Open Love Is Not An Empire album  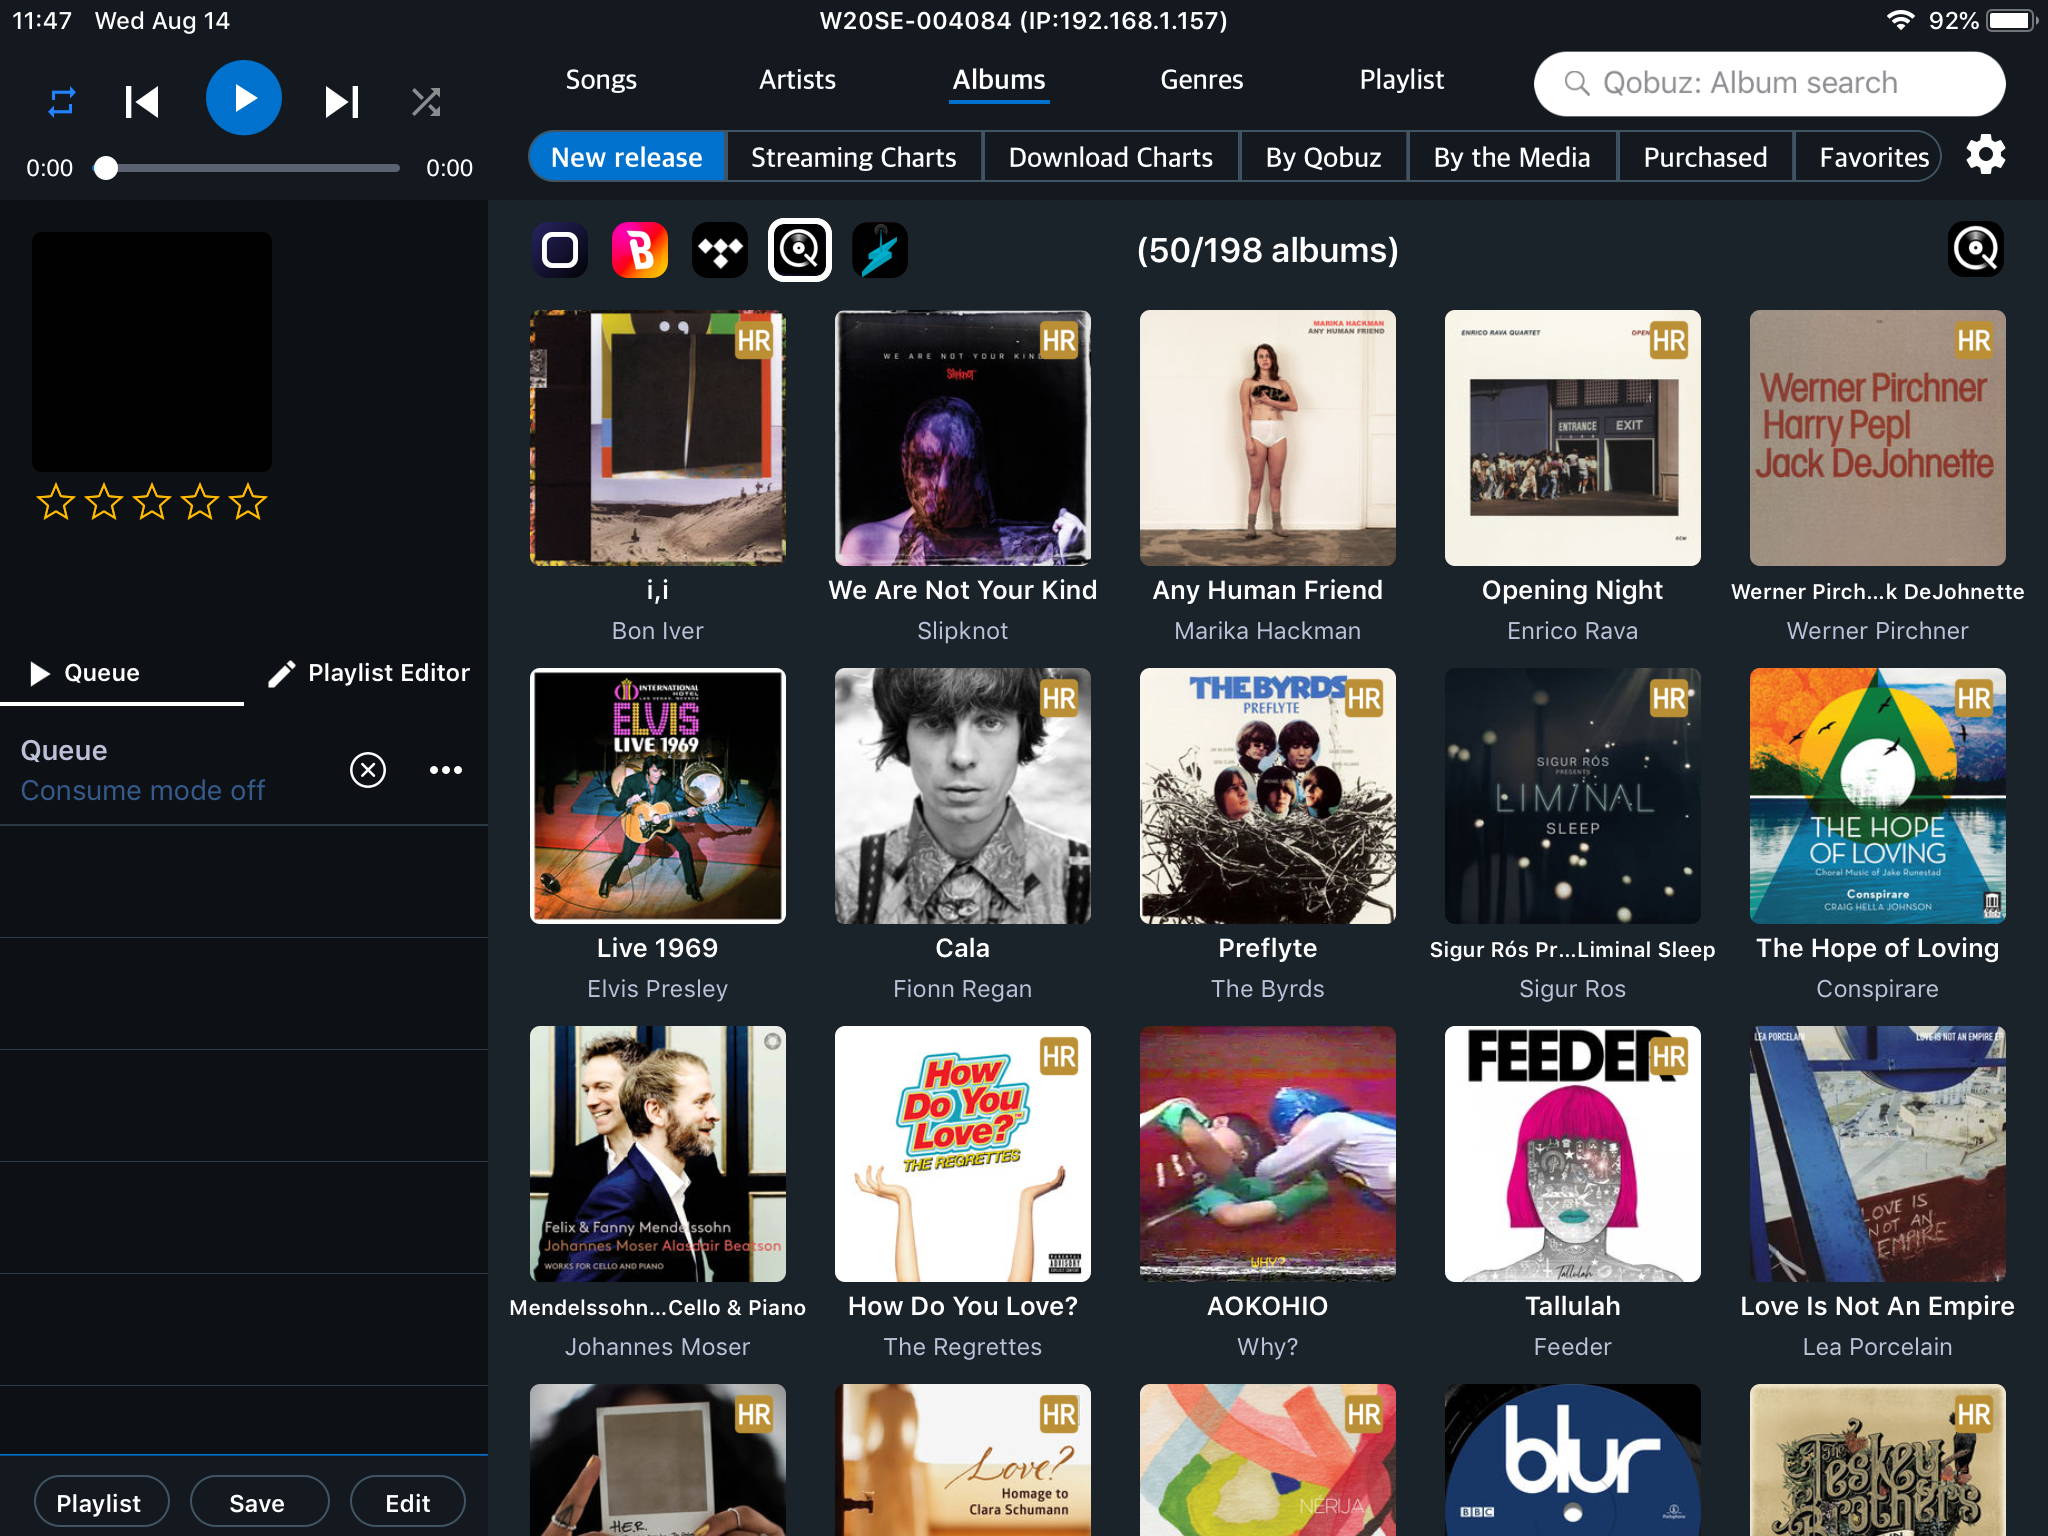tap(1878, 1154)
